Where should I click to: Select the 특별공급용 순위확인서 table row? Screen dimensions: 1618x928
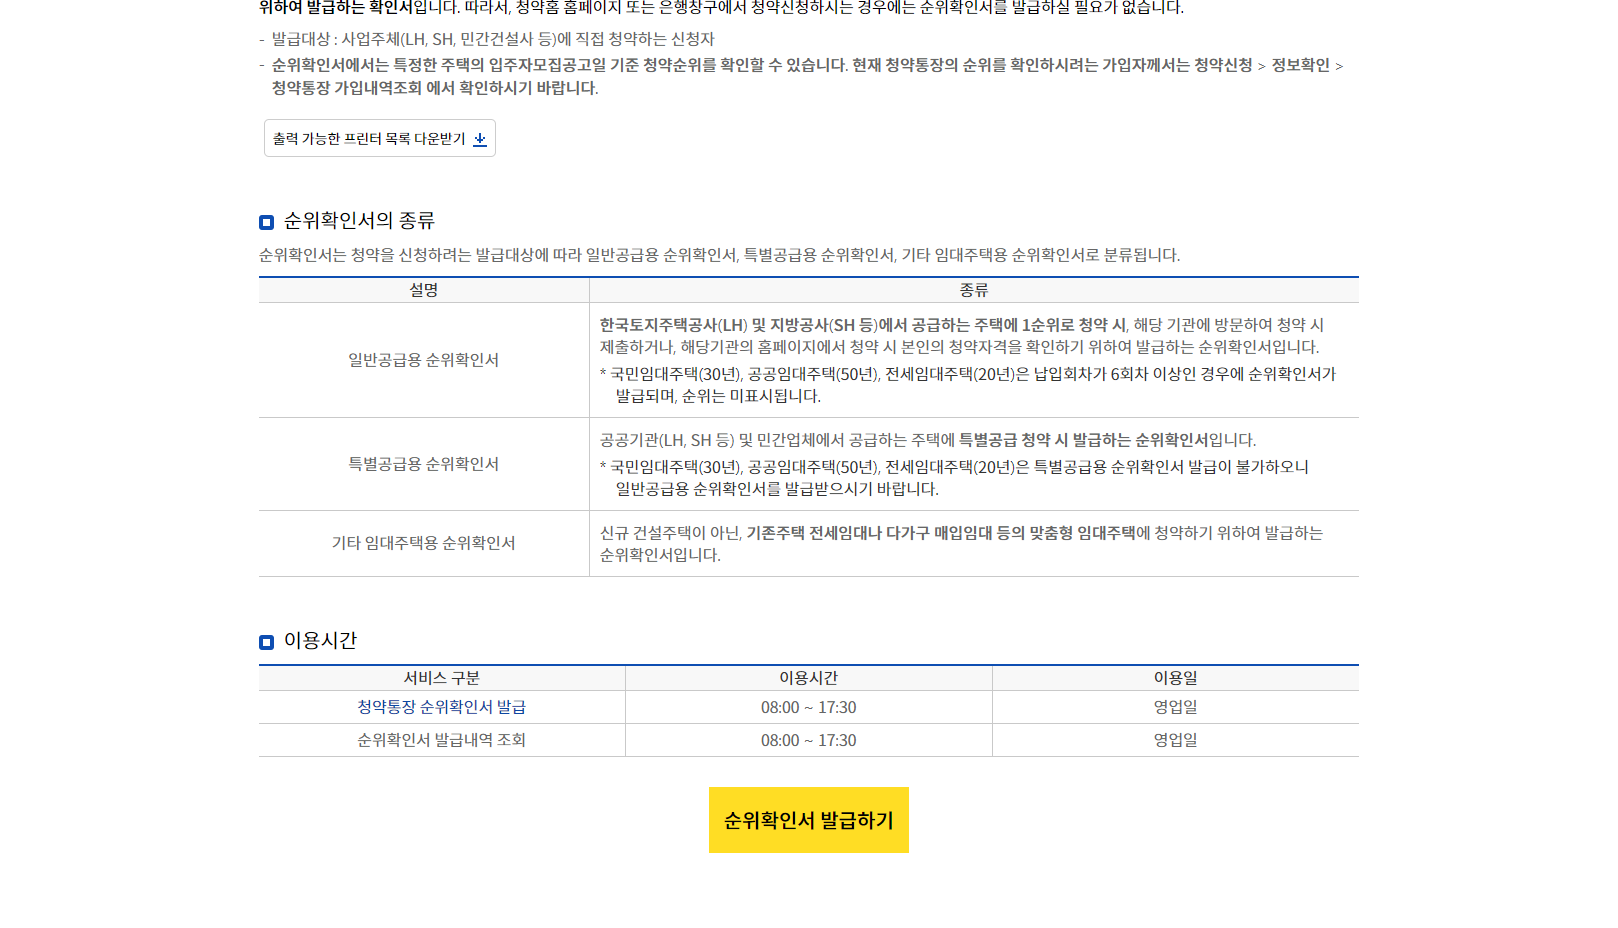(423, 464)
